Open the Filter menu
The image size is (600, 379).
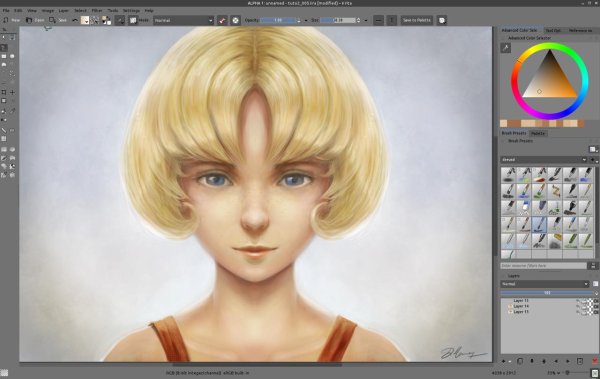click(x=97, y=11)
